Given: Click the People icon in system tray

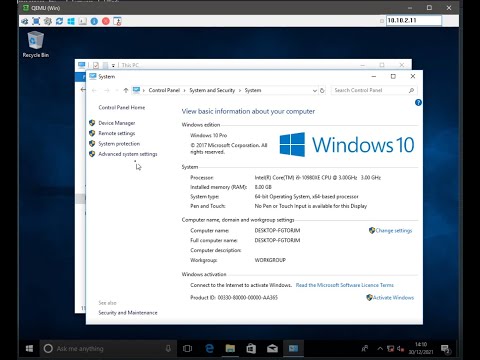Looking at the screenshot, I should [x=365, y=349].
